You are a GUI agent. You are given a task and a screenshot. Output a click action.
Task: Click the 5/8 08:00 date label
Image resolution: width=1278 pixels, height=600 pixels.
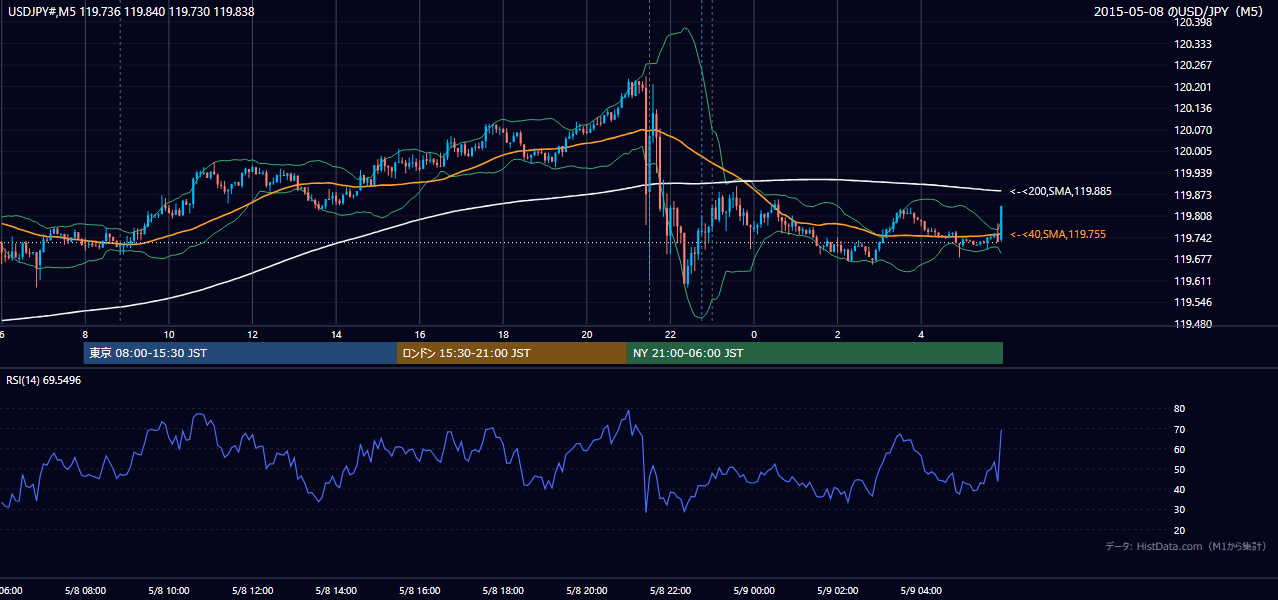pyautogui.click(x=85, y=591)
